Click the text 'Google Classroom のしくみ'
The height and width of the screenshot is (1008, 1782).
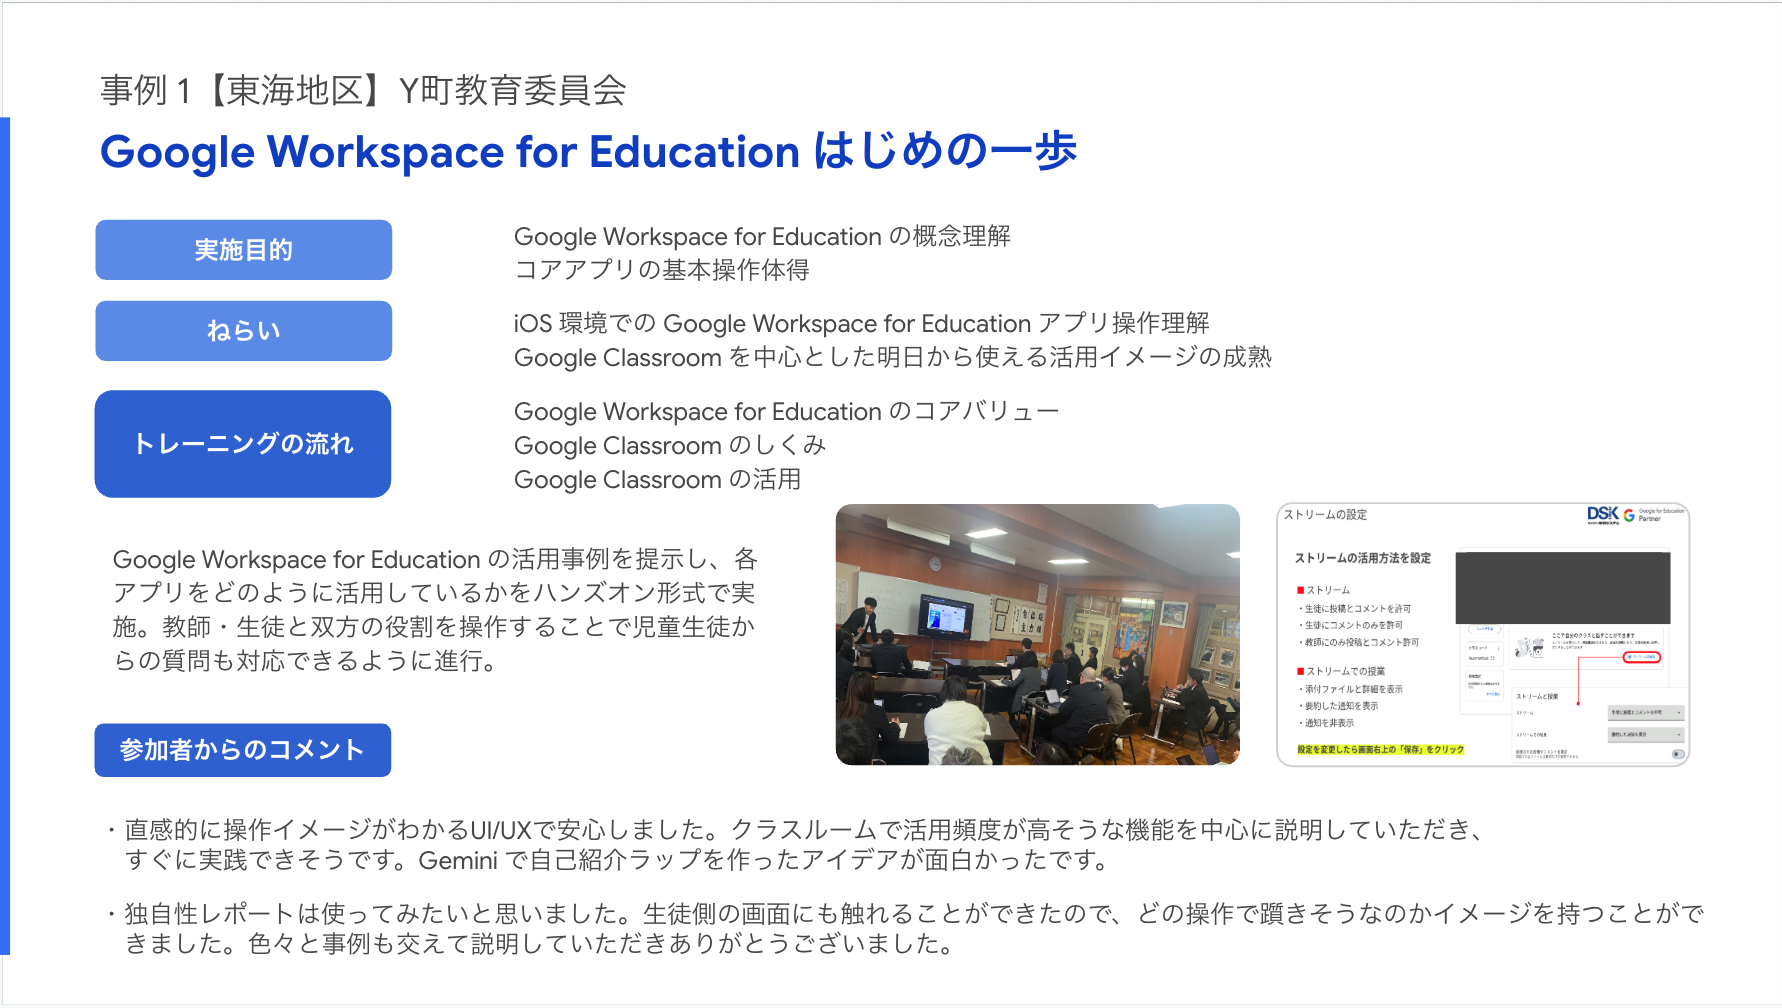coord(670,445)
